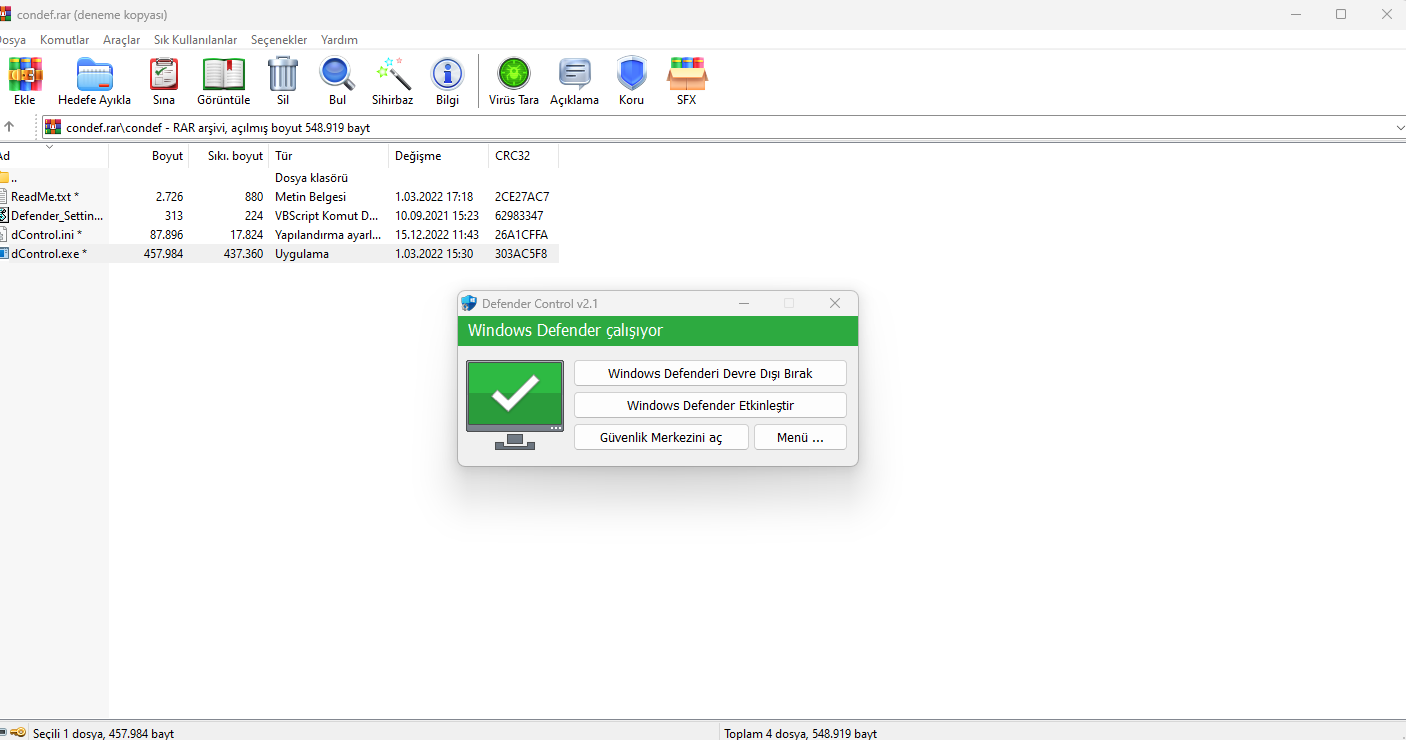This screenshot has height=740, width=1406.
Task: Click the Metin Belgesi type cell
Action: click(310, 197)
